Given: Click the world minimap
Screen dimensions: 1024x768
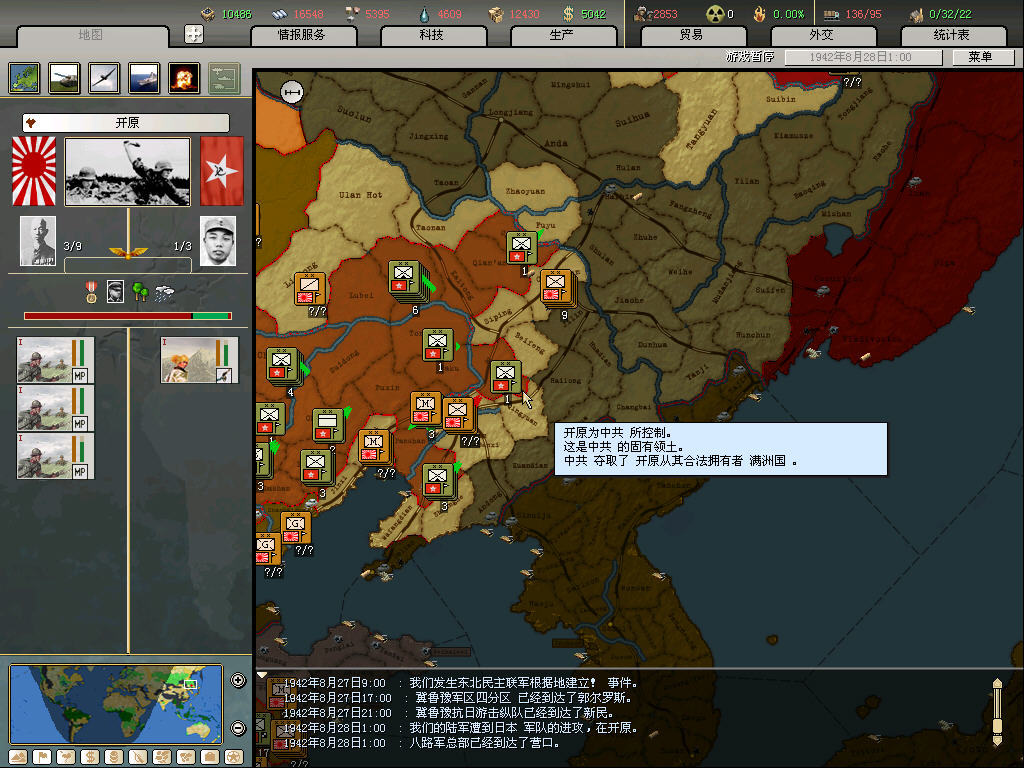Looking at the screenshot, I should coord(116,704).
